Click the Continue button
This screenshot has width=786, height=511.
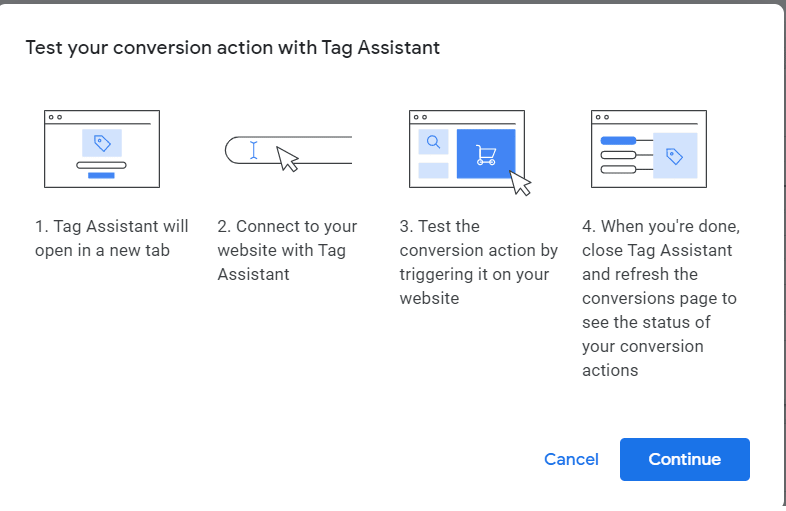pyautogui.click(x=684, y=459)
